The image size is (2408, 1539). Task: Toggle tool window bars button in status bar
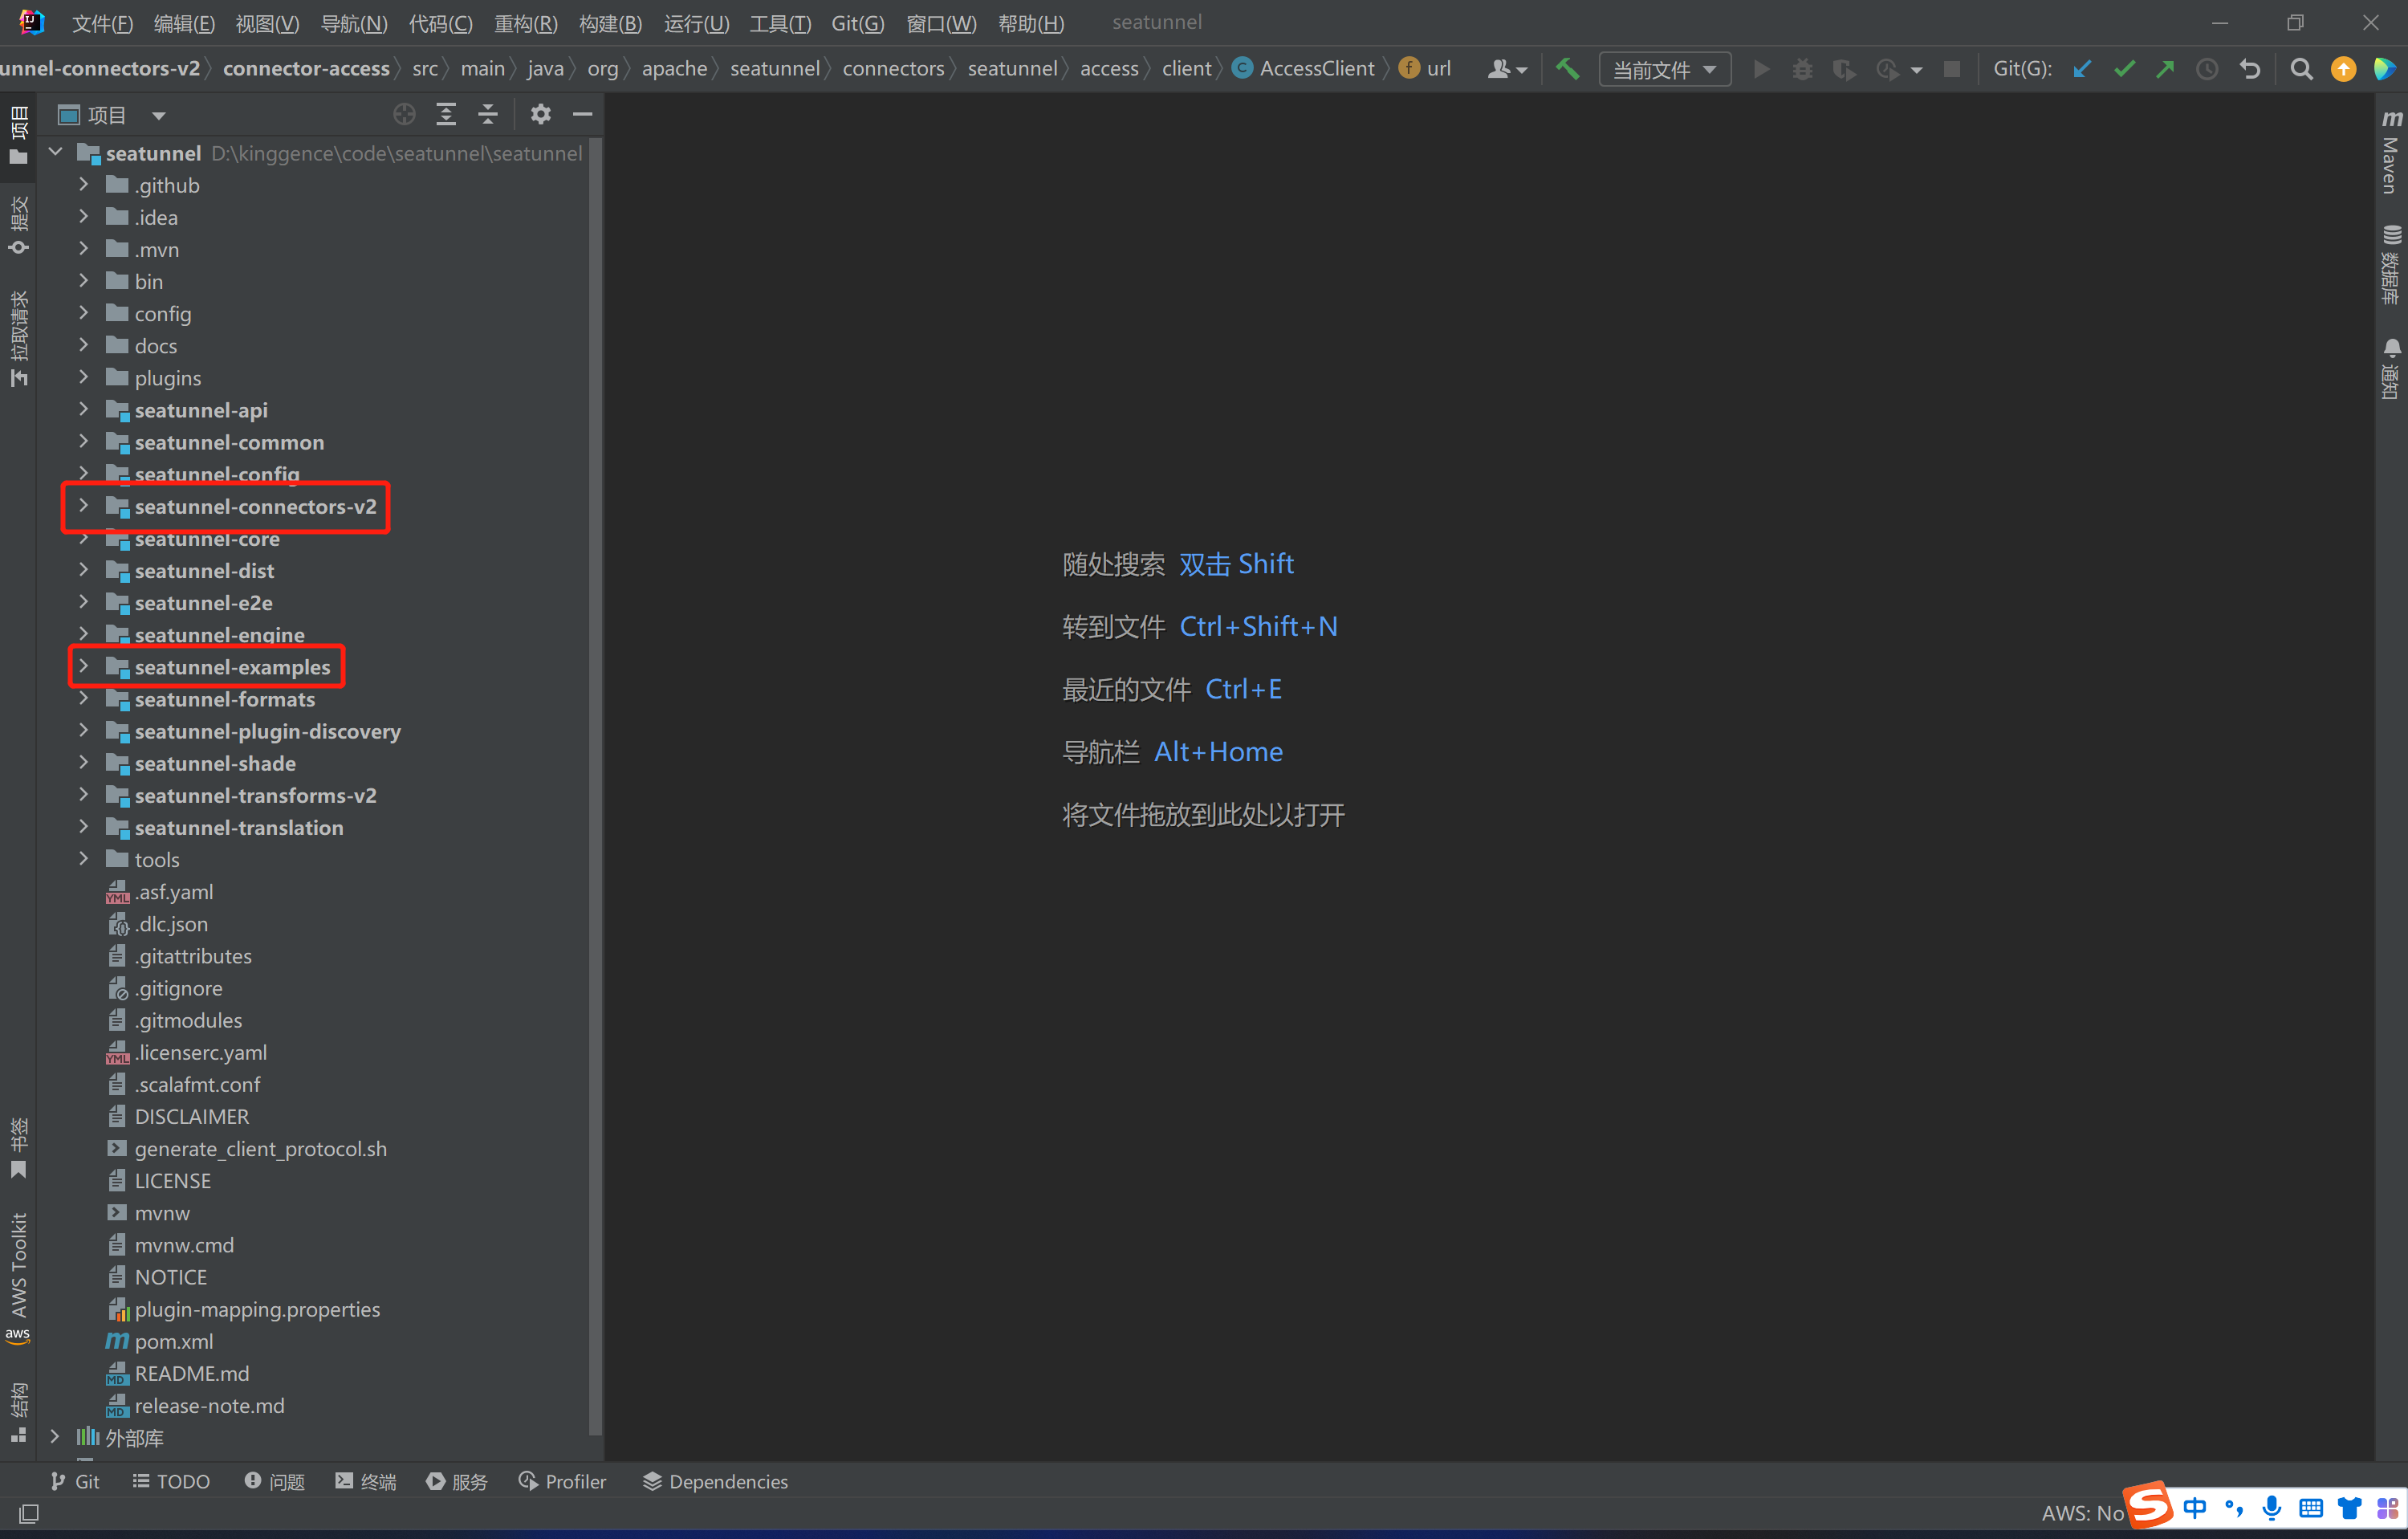tap(29, 1514)
